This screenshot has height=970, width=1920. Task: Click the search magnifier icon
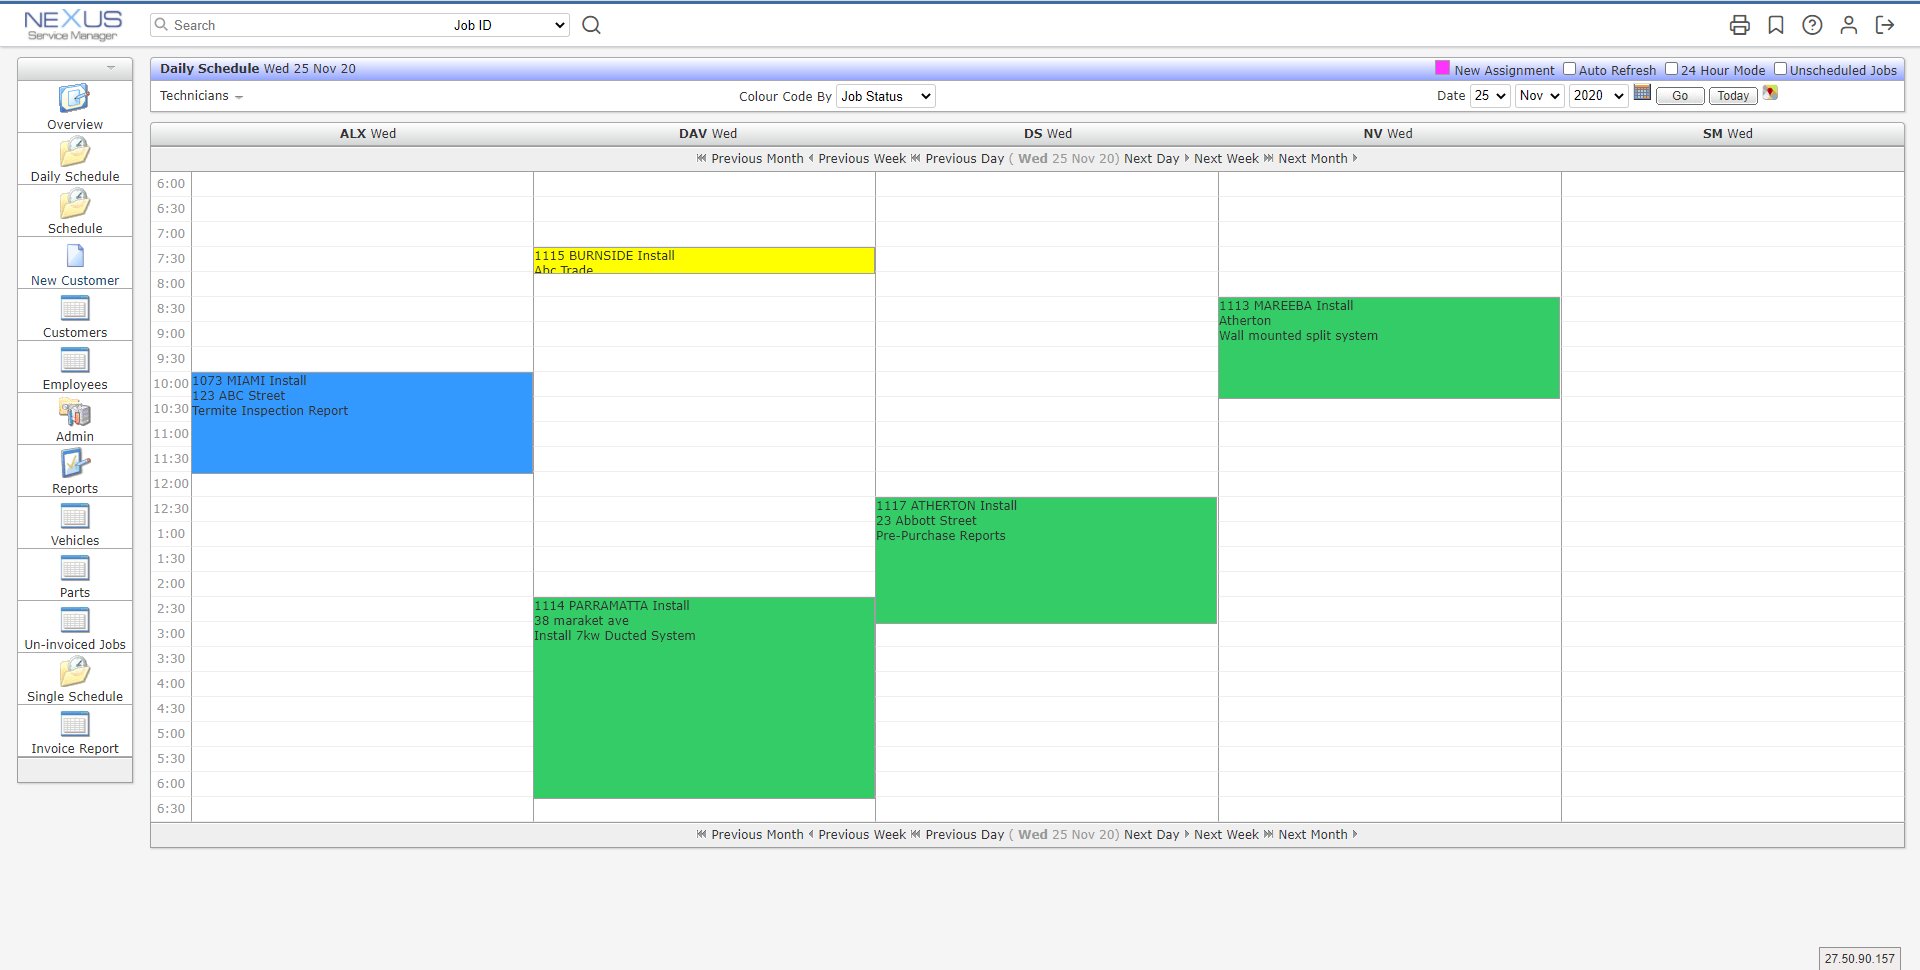[x=591, y=25]
